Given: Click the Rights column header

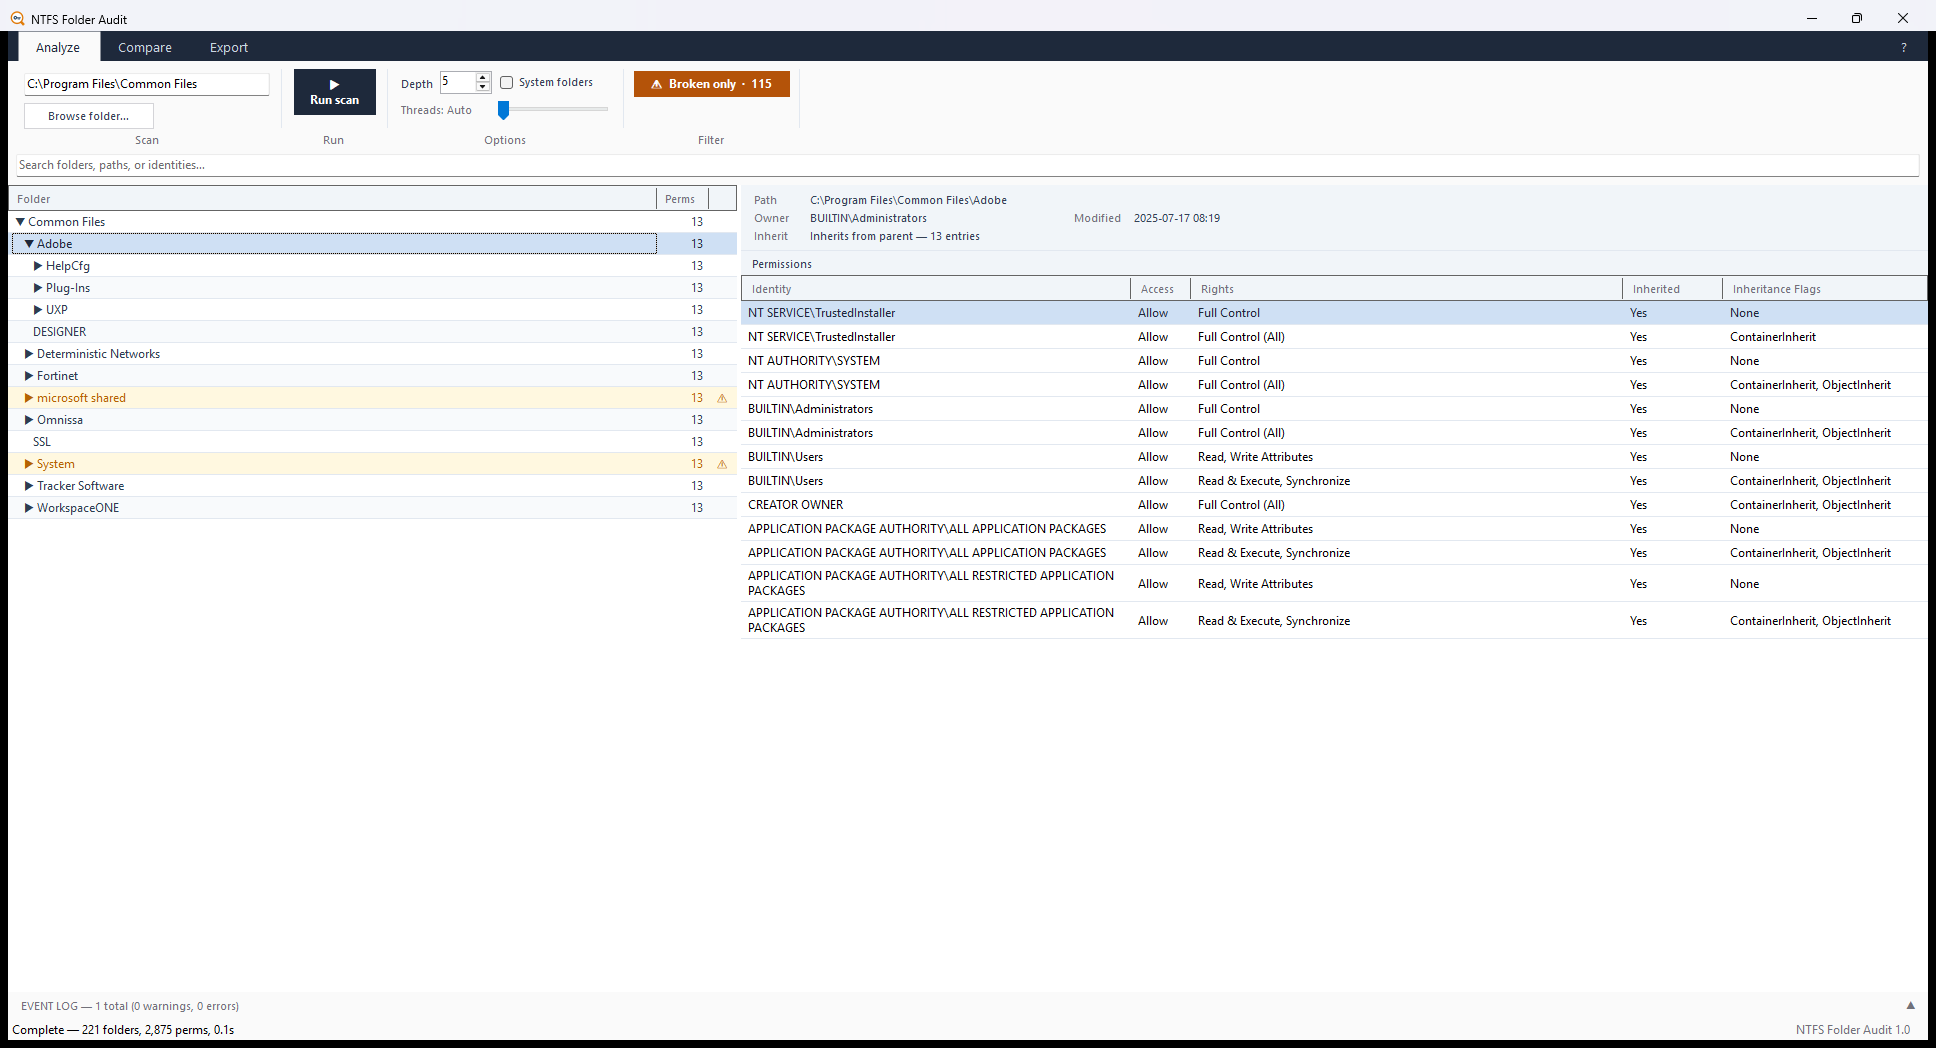Looking at the screenshot, I should tap(1406, 289).
